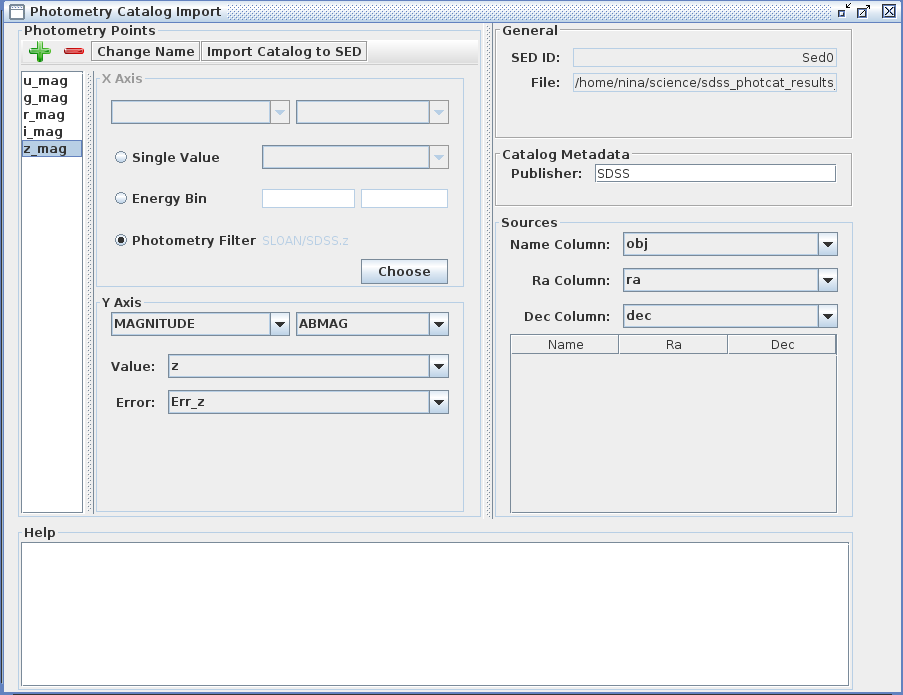Viewport: 903px width, 695px height.
Task: Click the Ra column header in Sources table
Action: pyautogui.click(x=673, y=344)
